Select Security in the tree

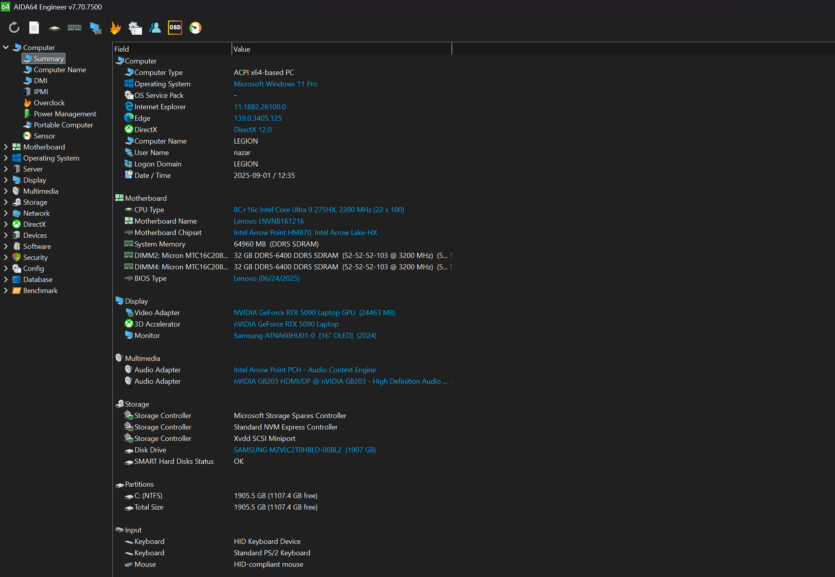point(36,258)
